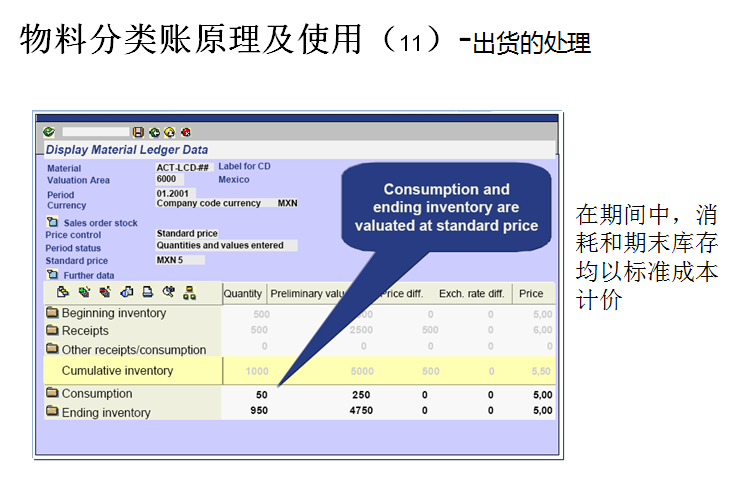Click the green Back arrow icon

point(154,132)
